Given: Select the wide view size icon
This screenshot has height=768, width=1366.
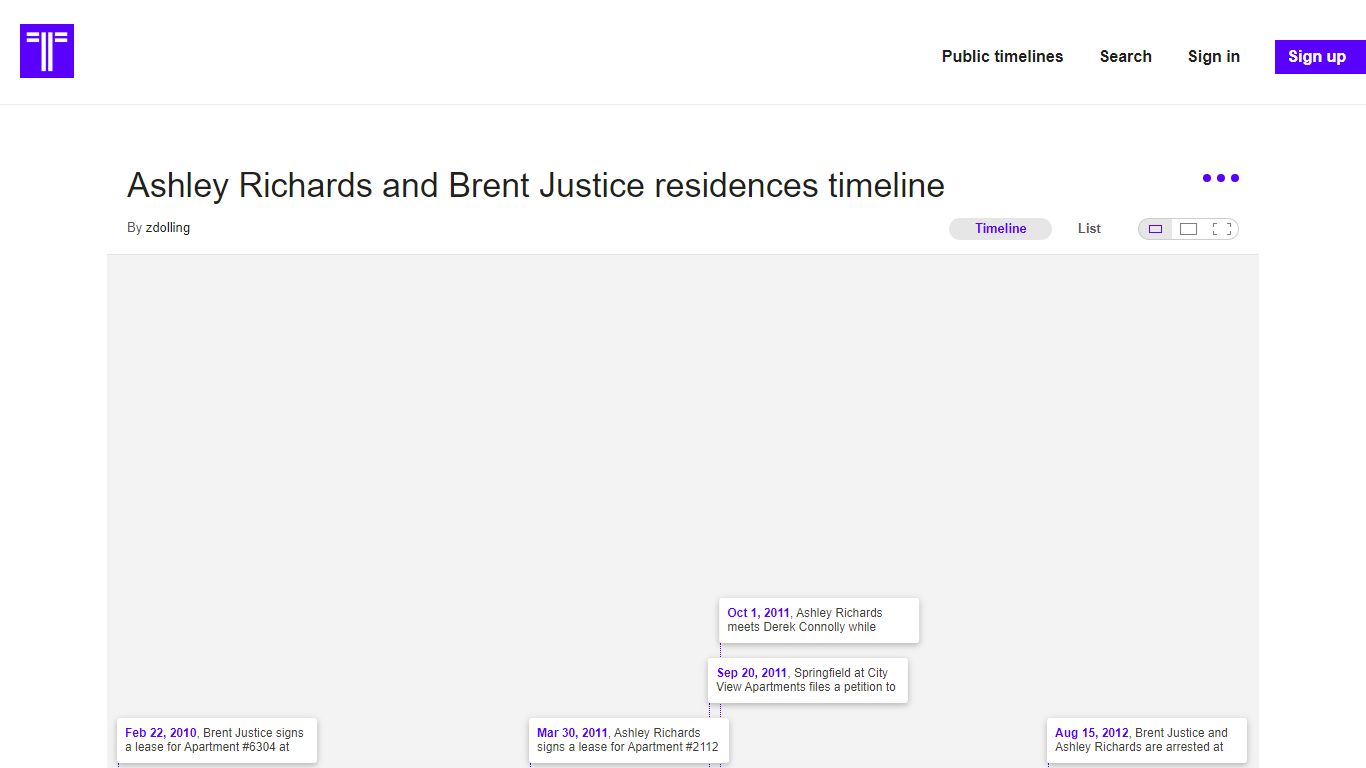Looking at the screenshot, I should pyautogui.click(x=1188, y=229).
